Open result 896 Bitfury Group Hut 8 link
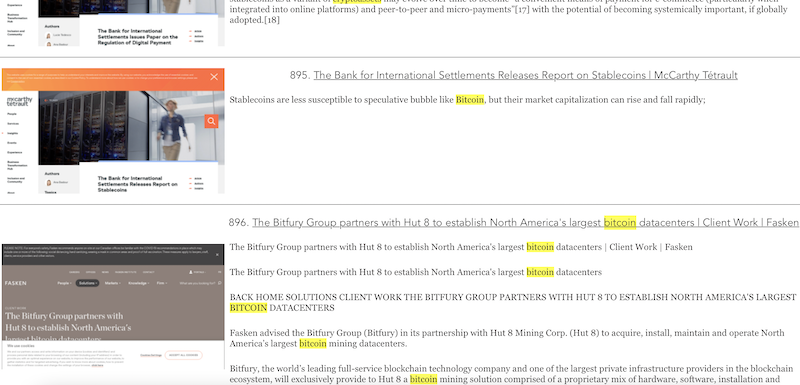 pos(526,223)
